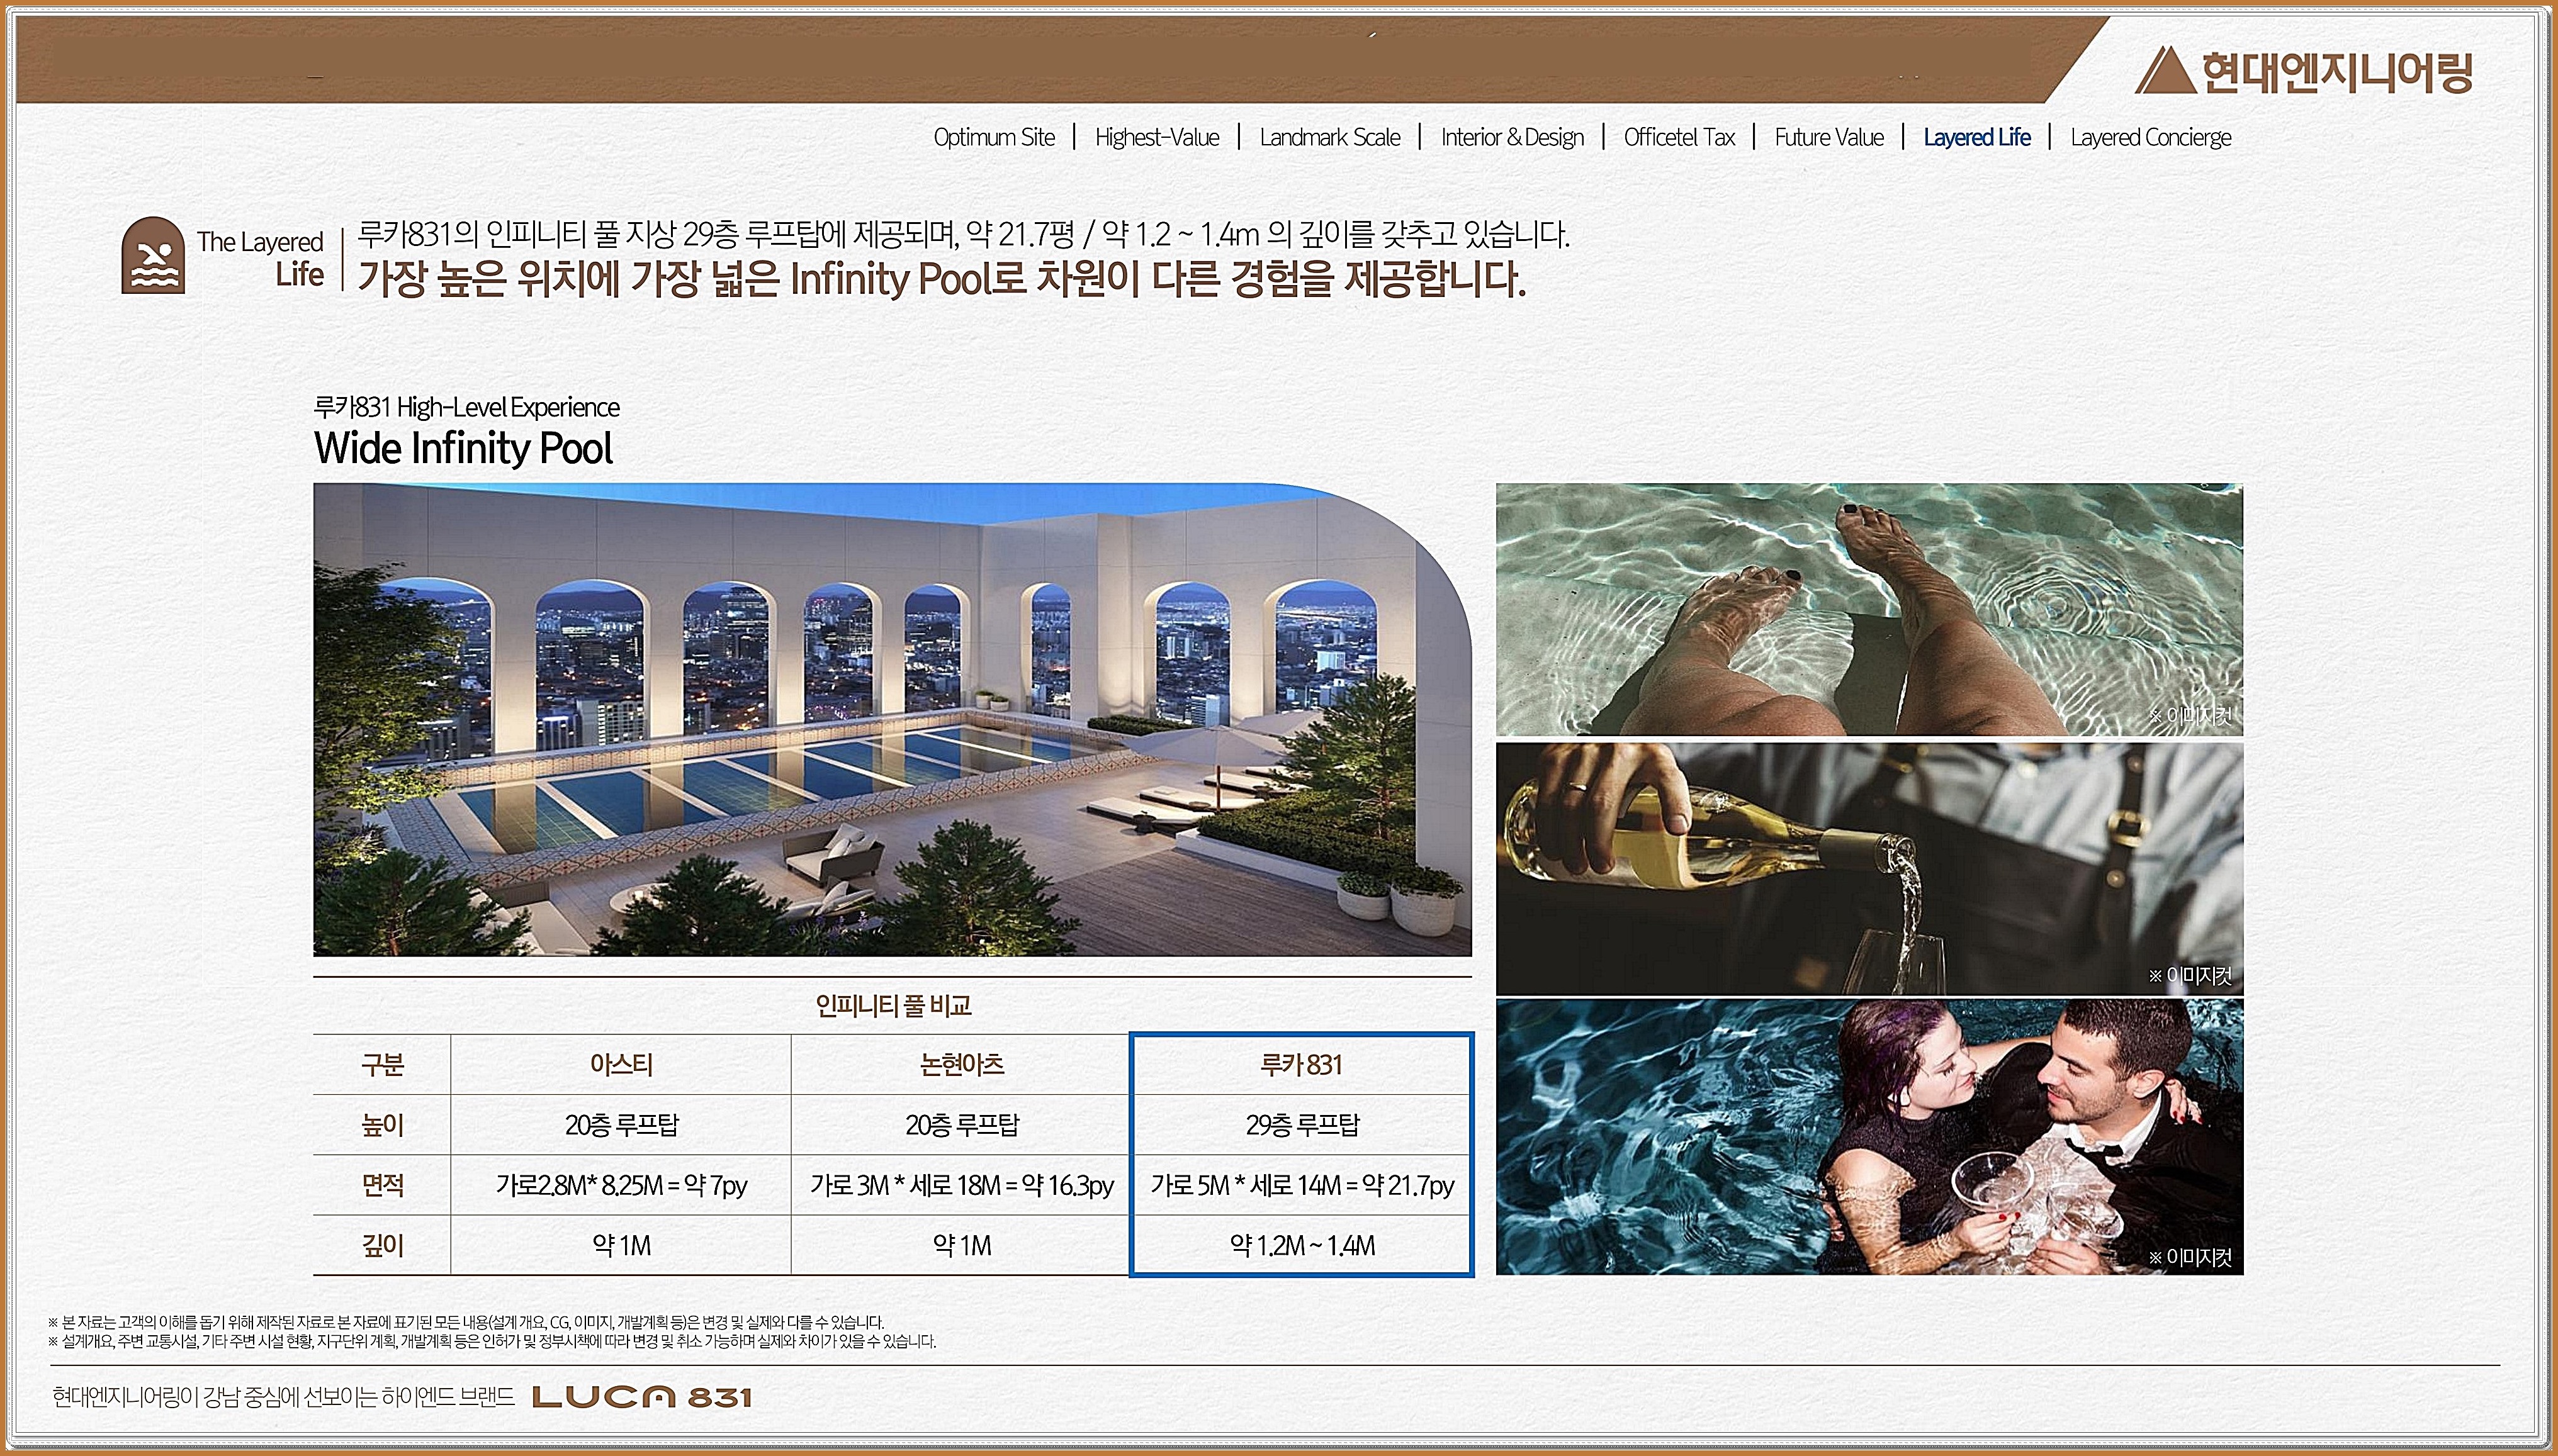Image resolution: width=2558 pixels, height=1456 pixels.
Task: Click the '루카 831' column header
Action: [1301, 1065]
